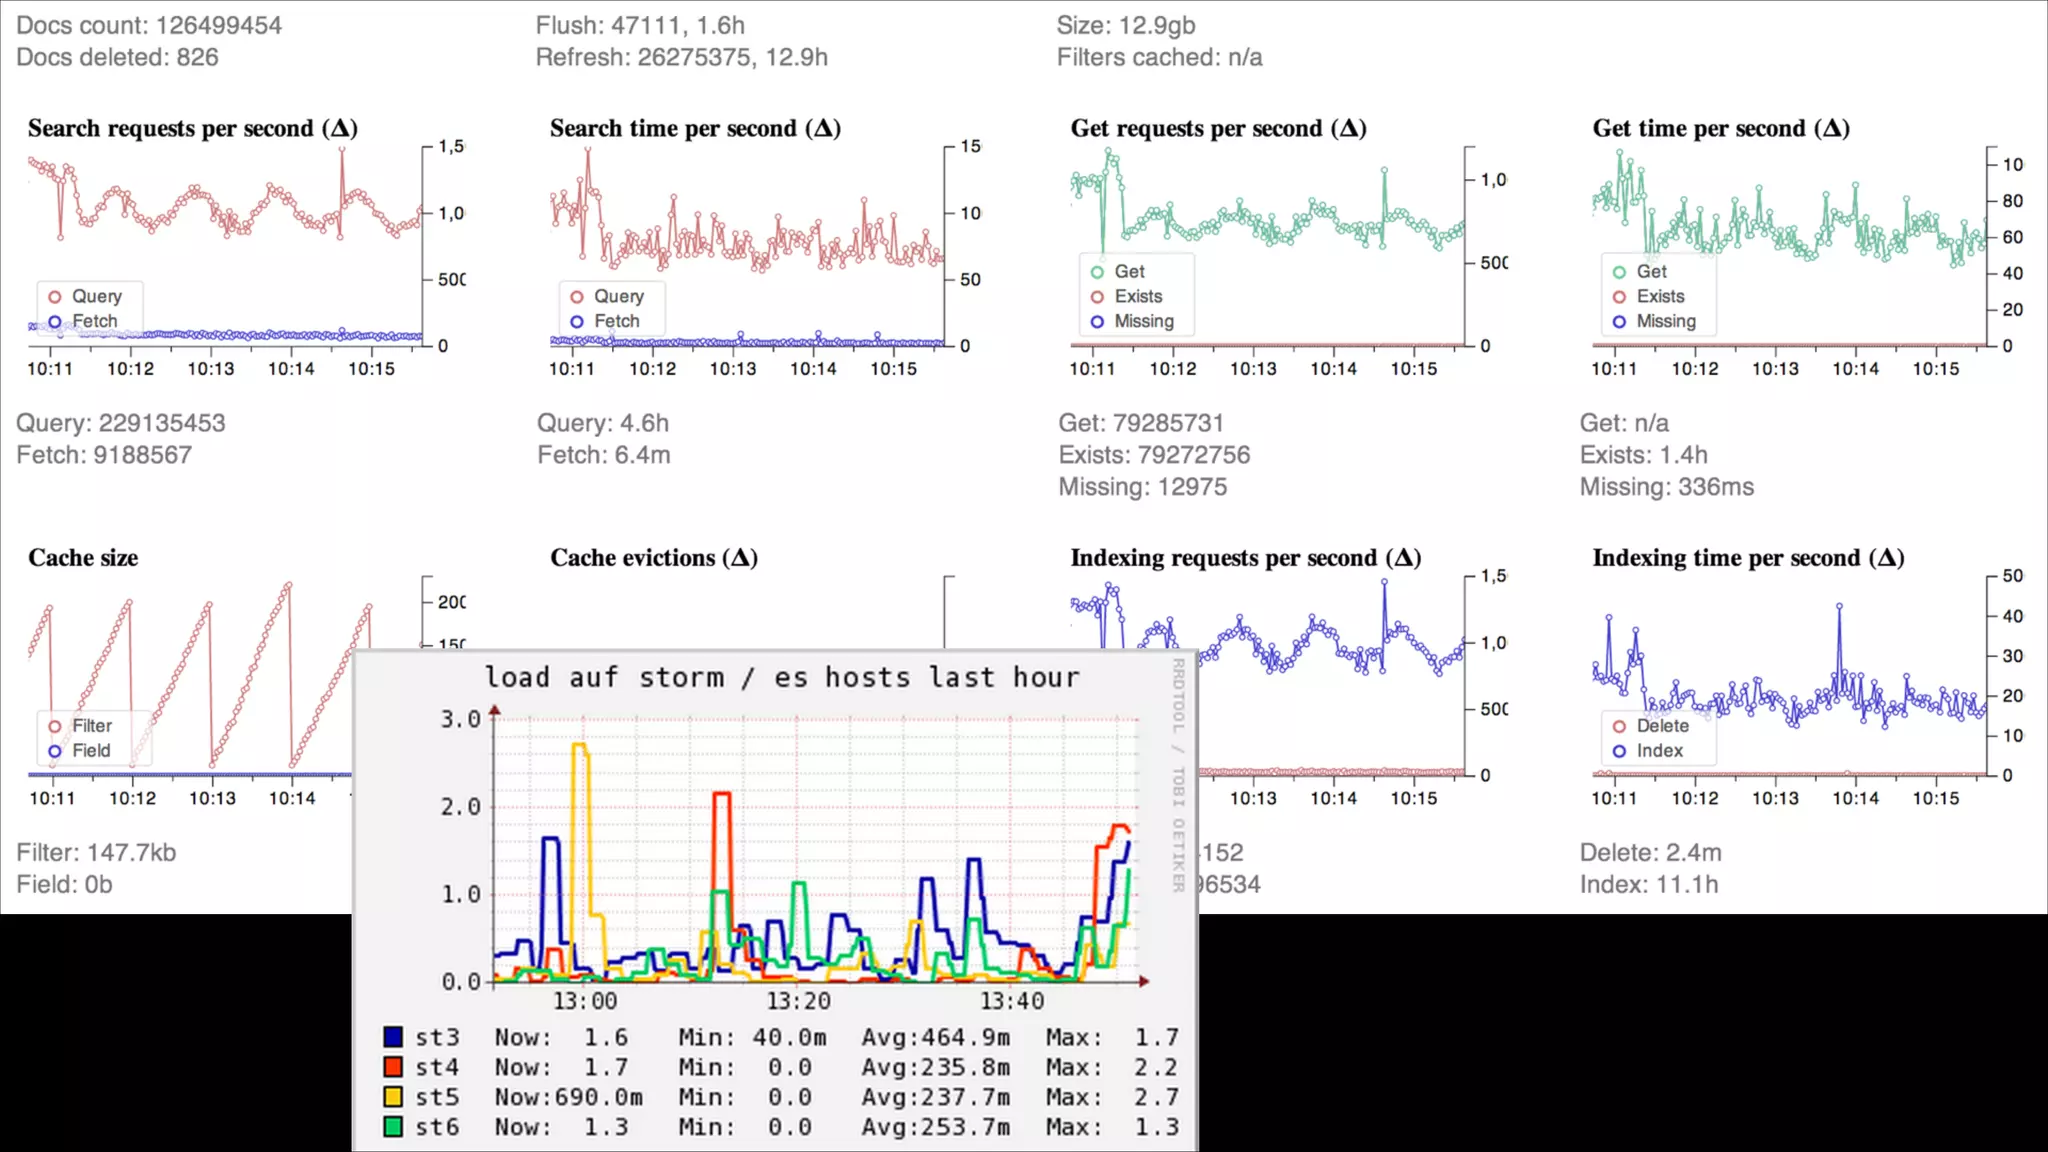Click the Missing legend marker in Get requests chart
The image size is (2048, 1152).
click(1097, 322)
